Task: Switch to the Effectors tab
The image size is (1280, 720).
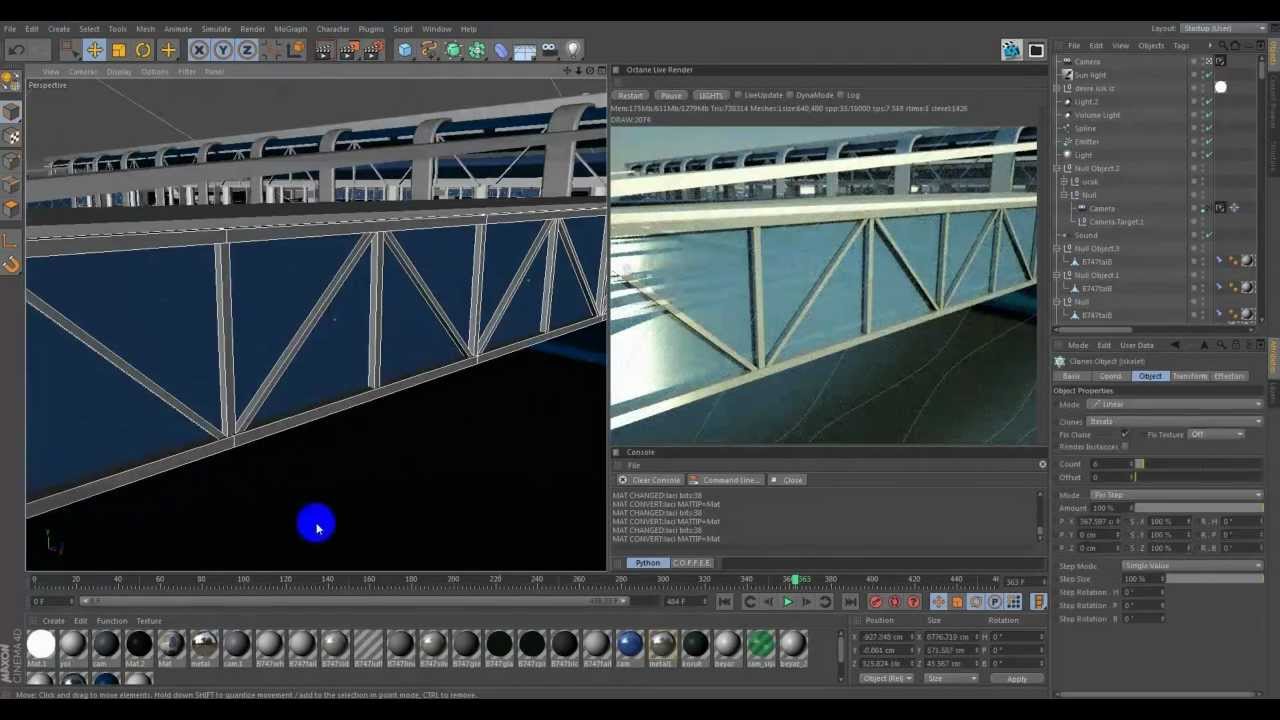Action: 1229,376
